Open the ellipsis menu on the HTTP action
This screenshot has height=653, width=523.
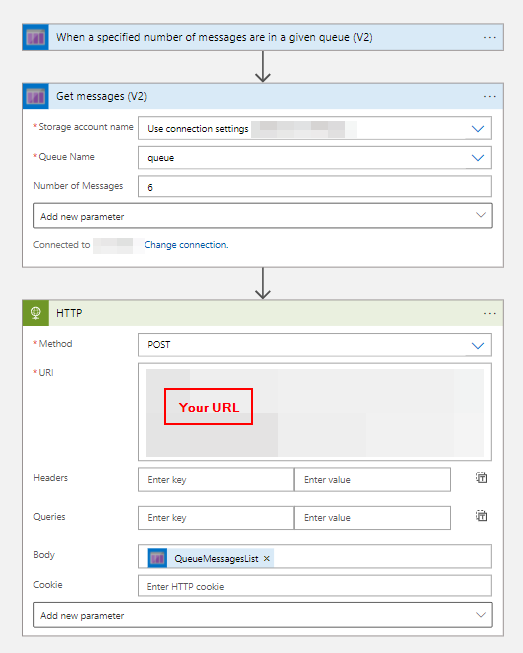tap(490, 313)
